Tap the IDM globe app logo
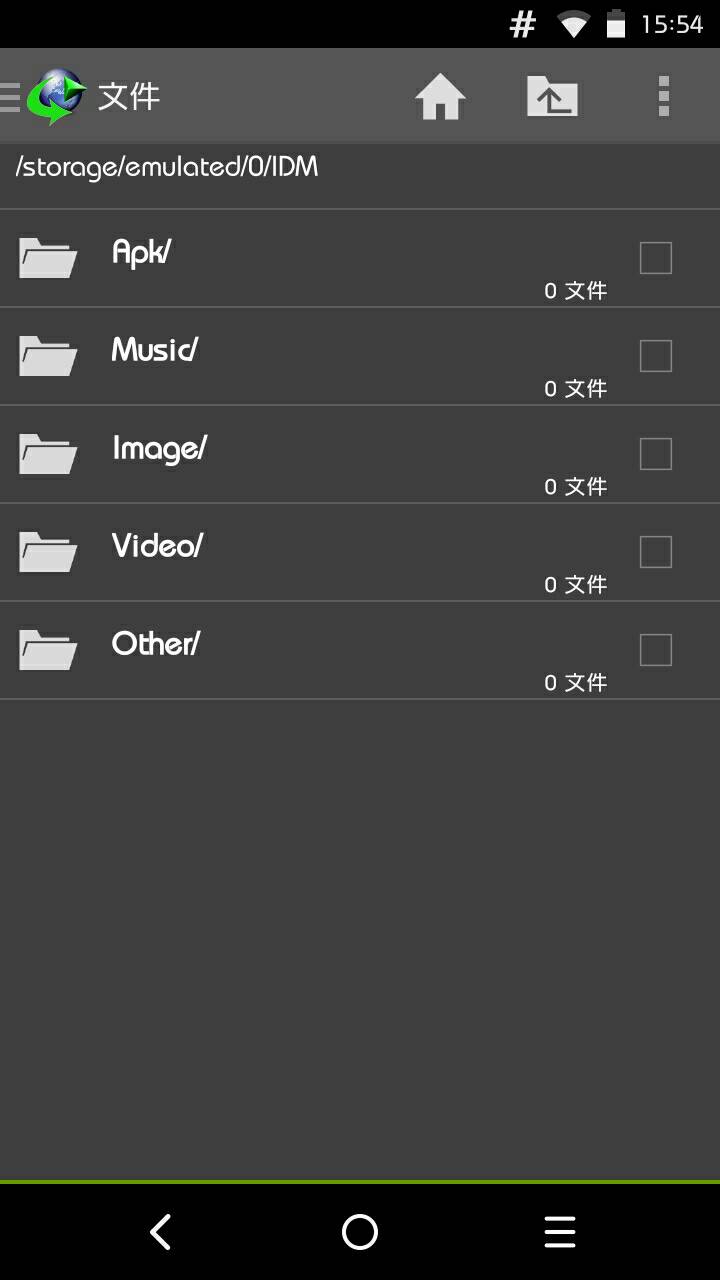Image resolution: width=720 pixels, height=1280 pixels. click(56, 97)
